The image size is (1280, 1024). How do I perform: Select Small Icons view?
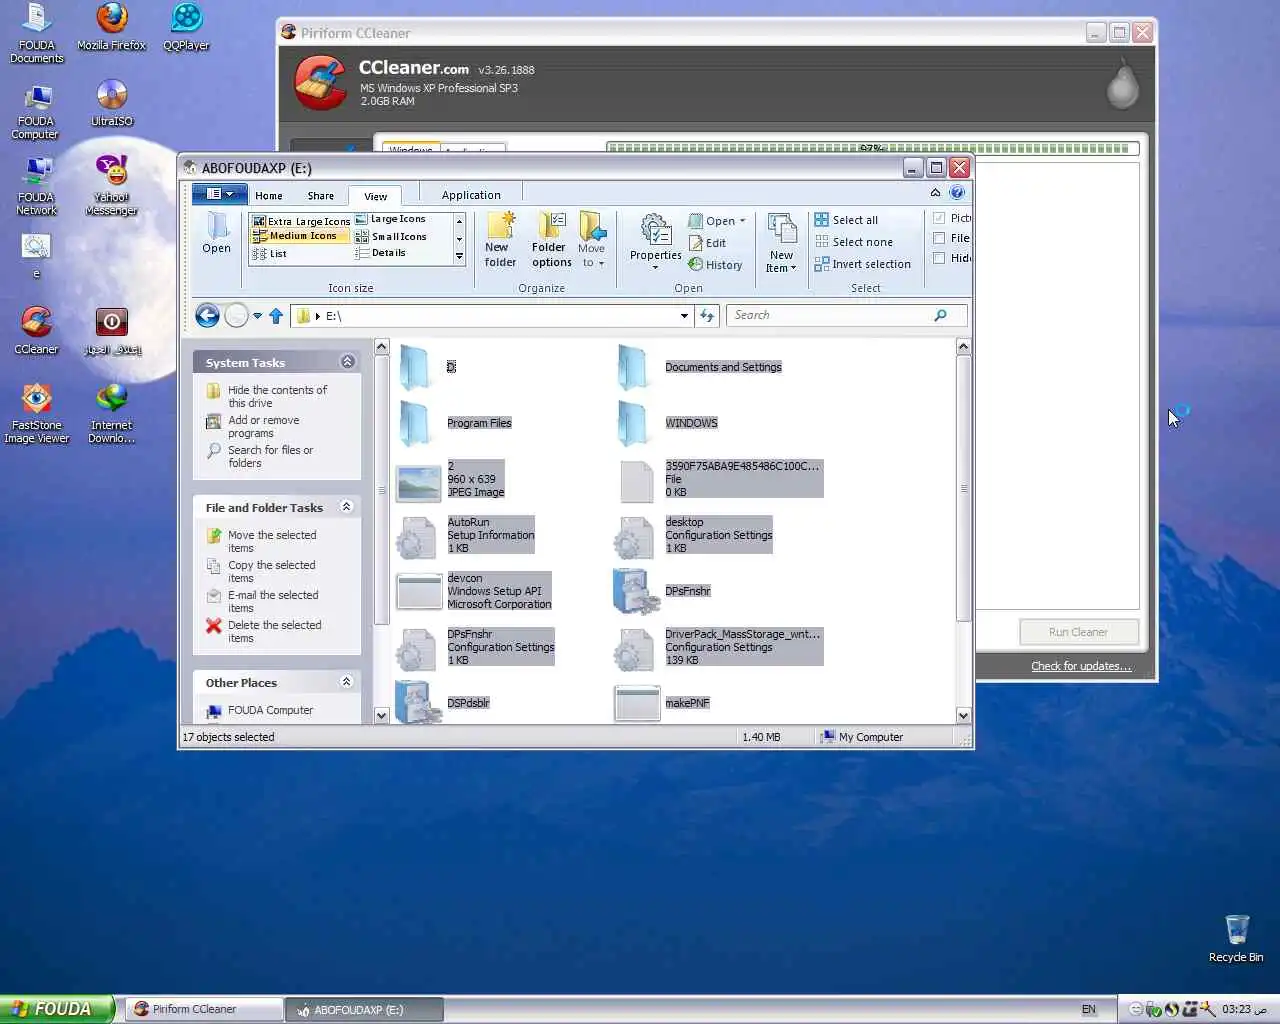[391, 237]
